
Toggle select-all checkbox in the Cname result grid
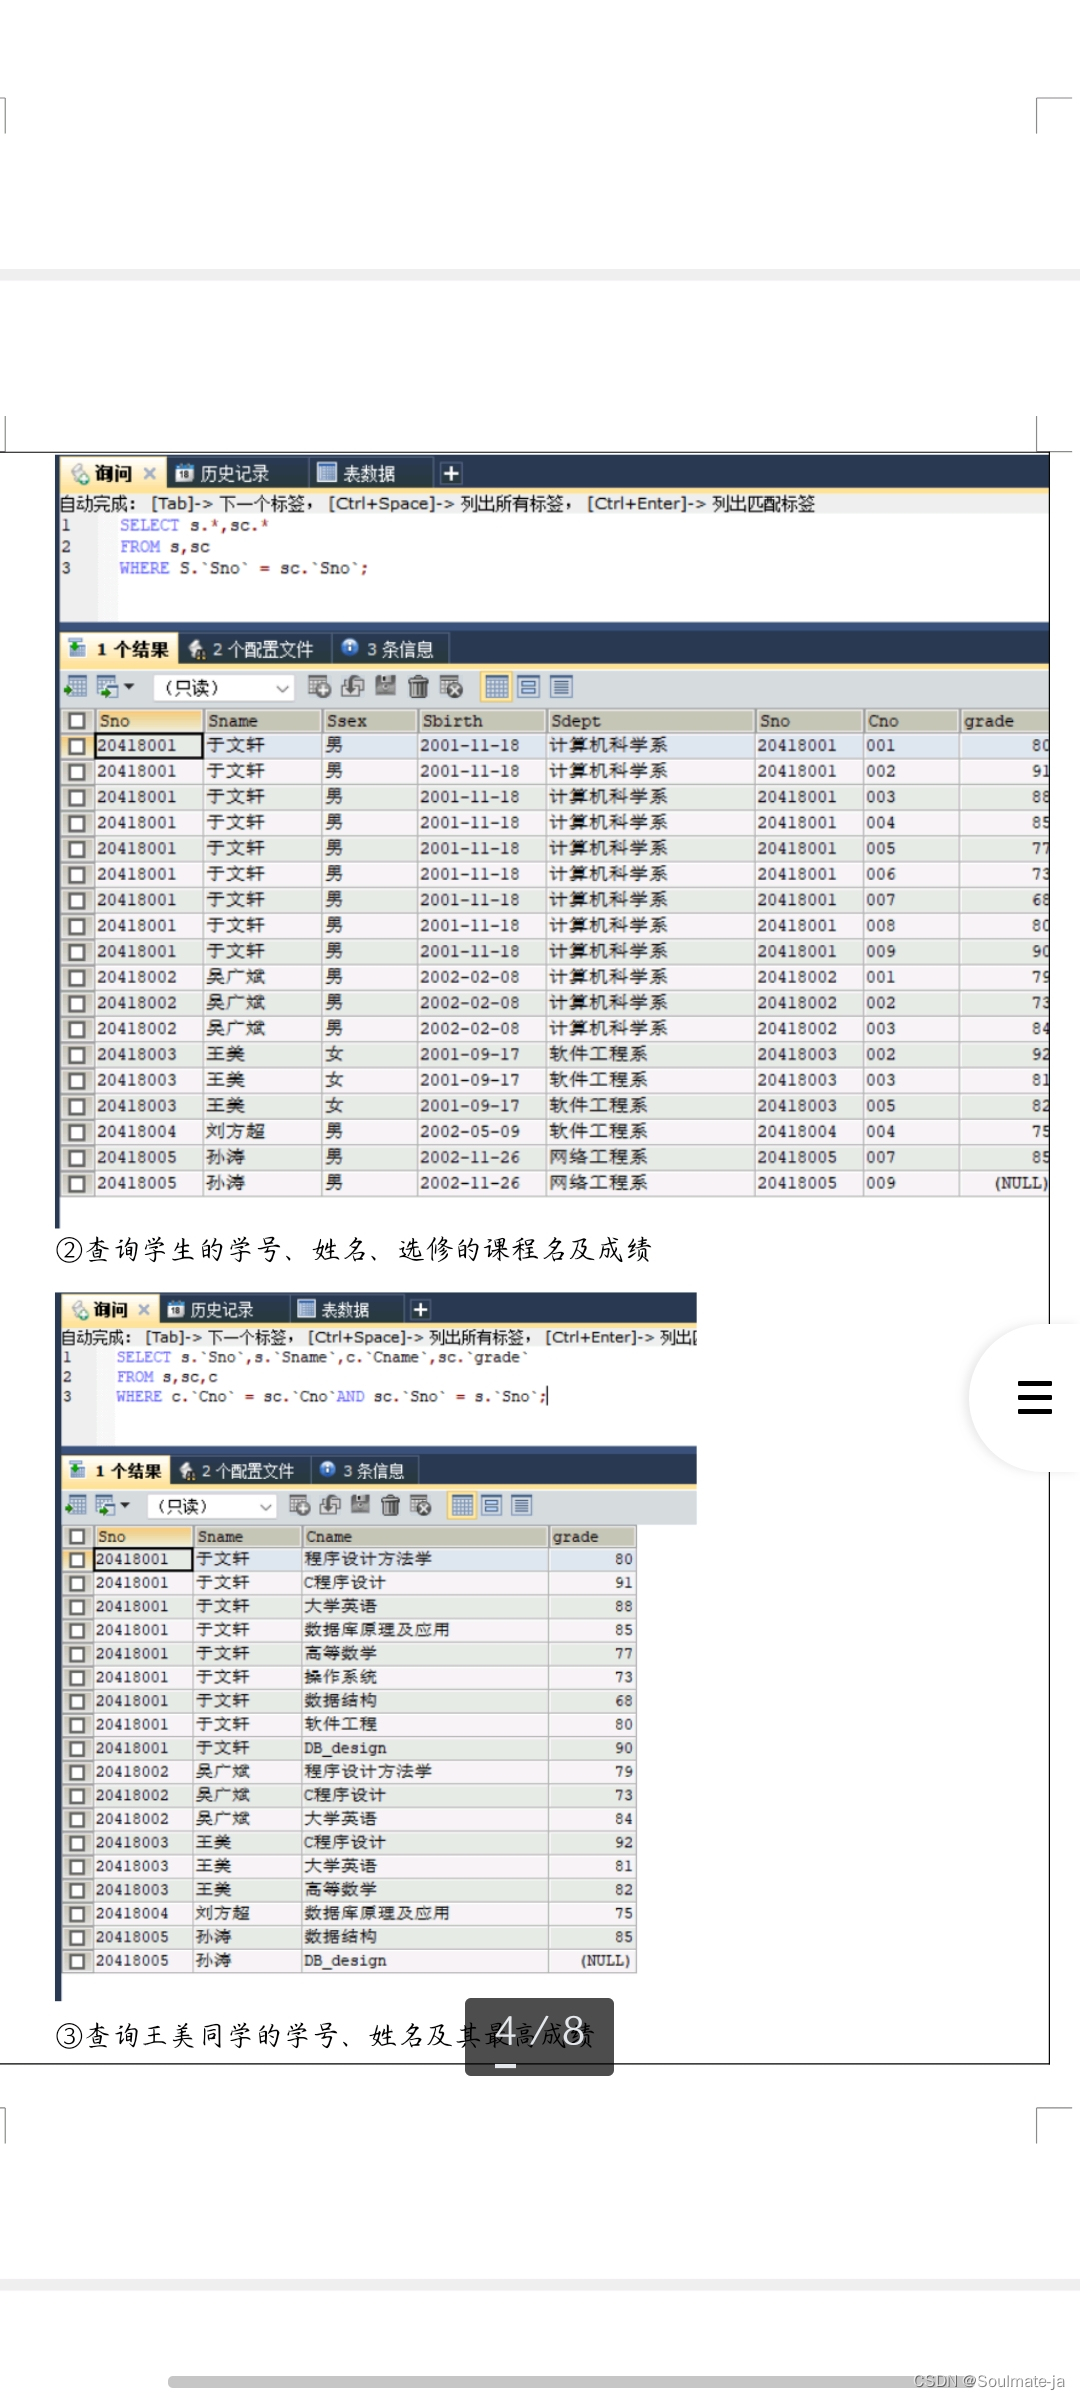[x=77, y=1536]
